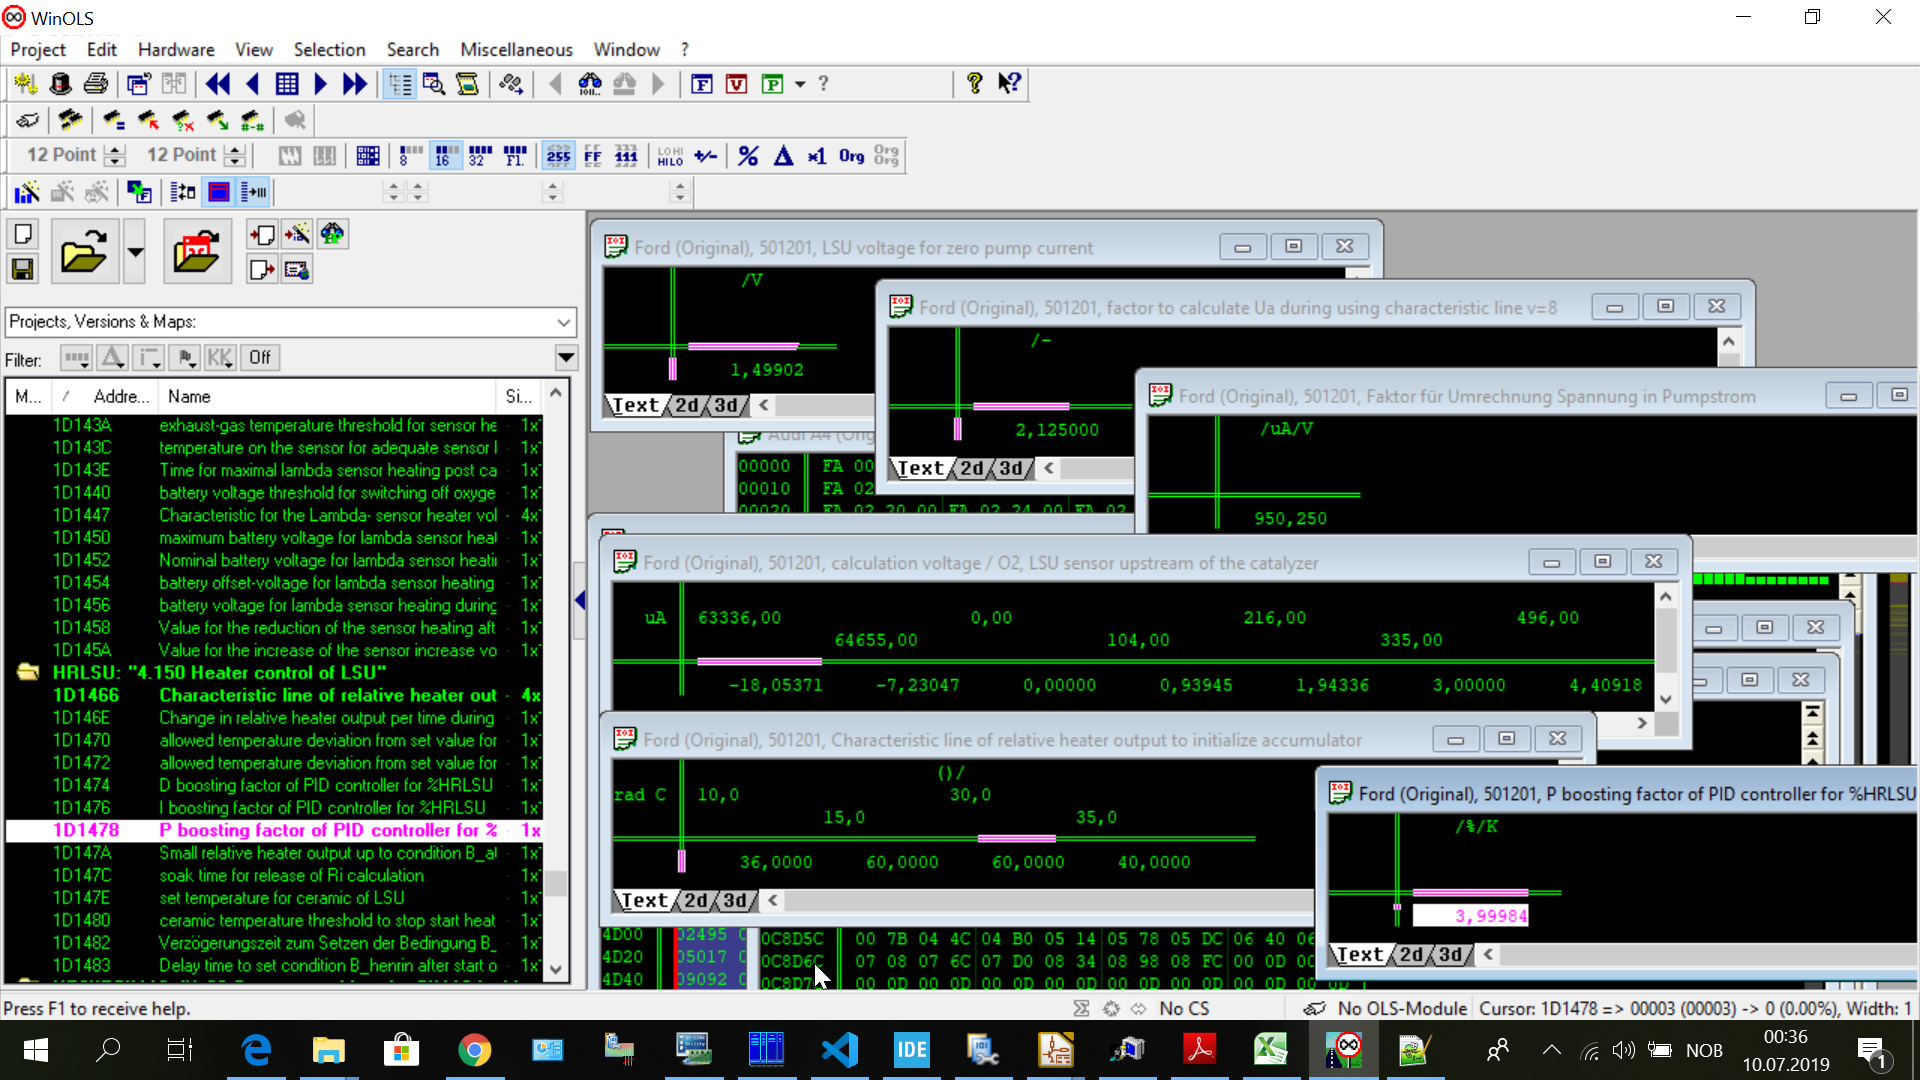Jump forward with the double right arrow
Screen dimensions: 1920x1080
pos(355,84)
